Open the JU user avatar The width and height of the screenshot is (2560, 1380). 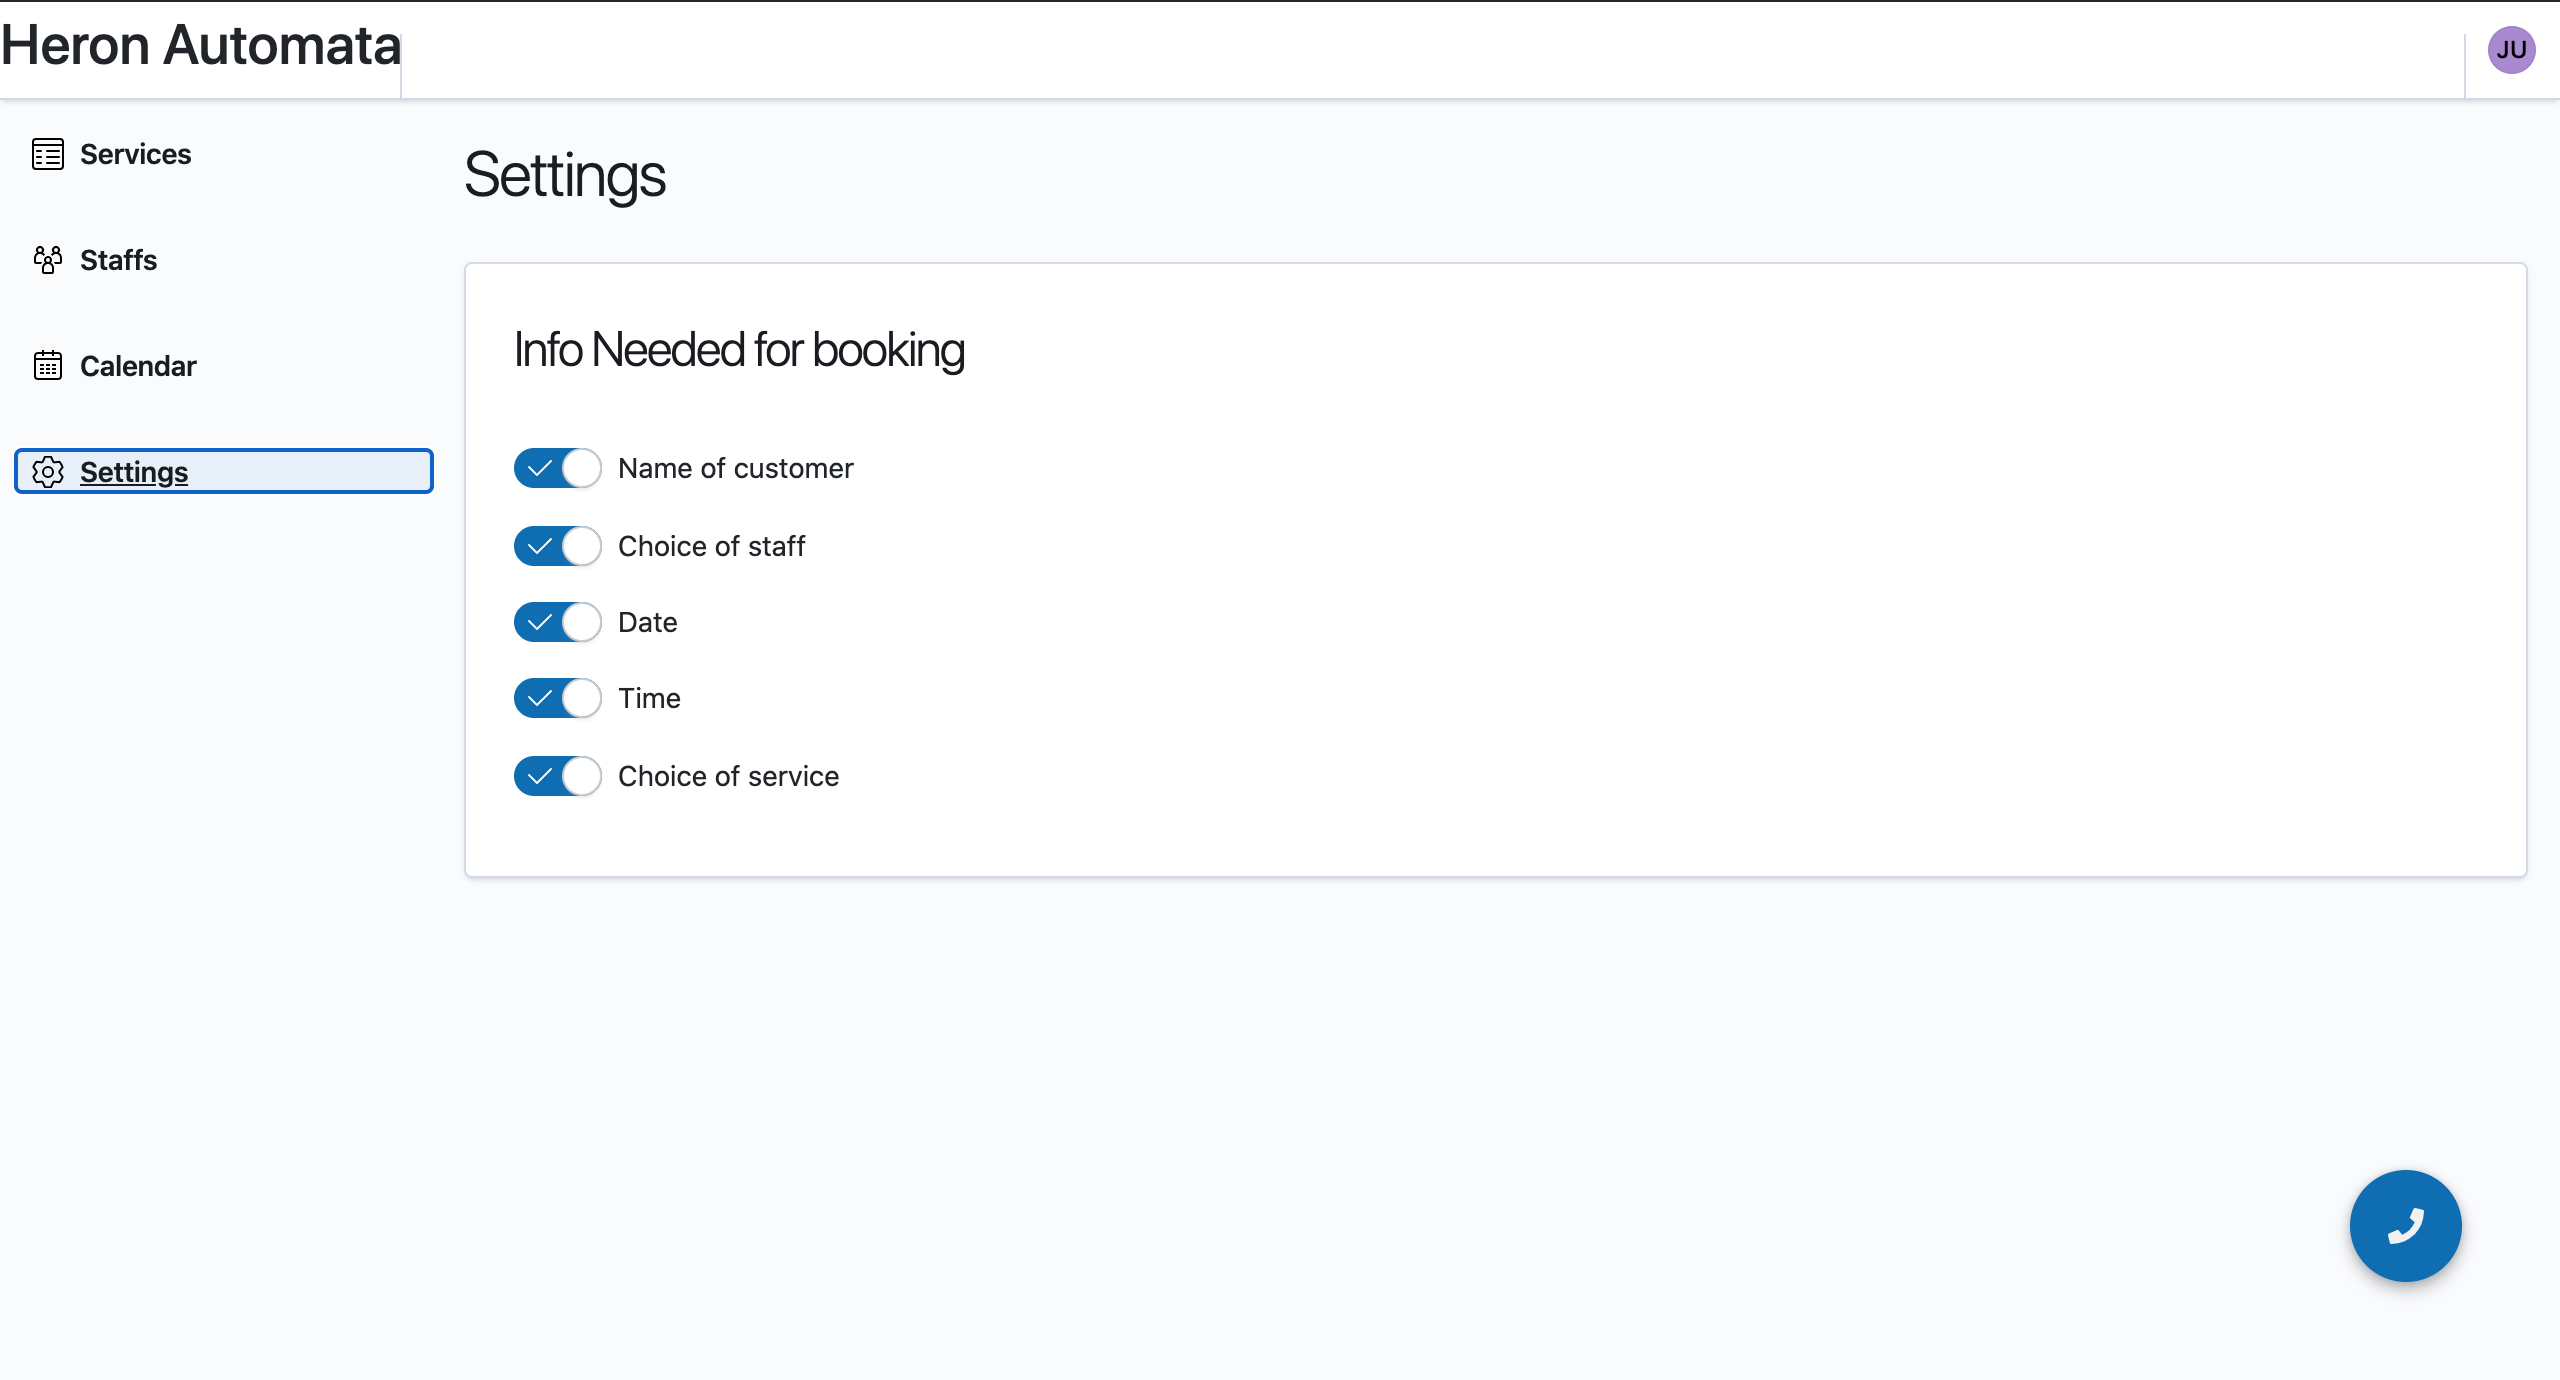pyautogui.click(x=2511, y=50)
